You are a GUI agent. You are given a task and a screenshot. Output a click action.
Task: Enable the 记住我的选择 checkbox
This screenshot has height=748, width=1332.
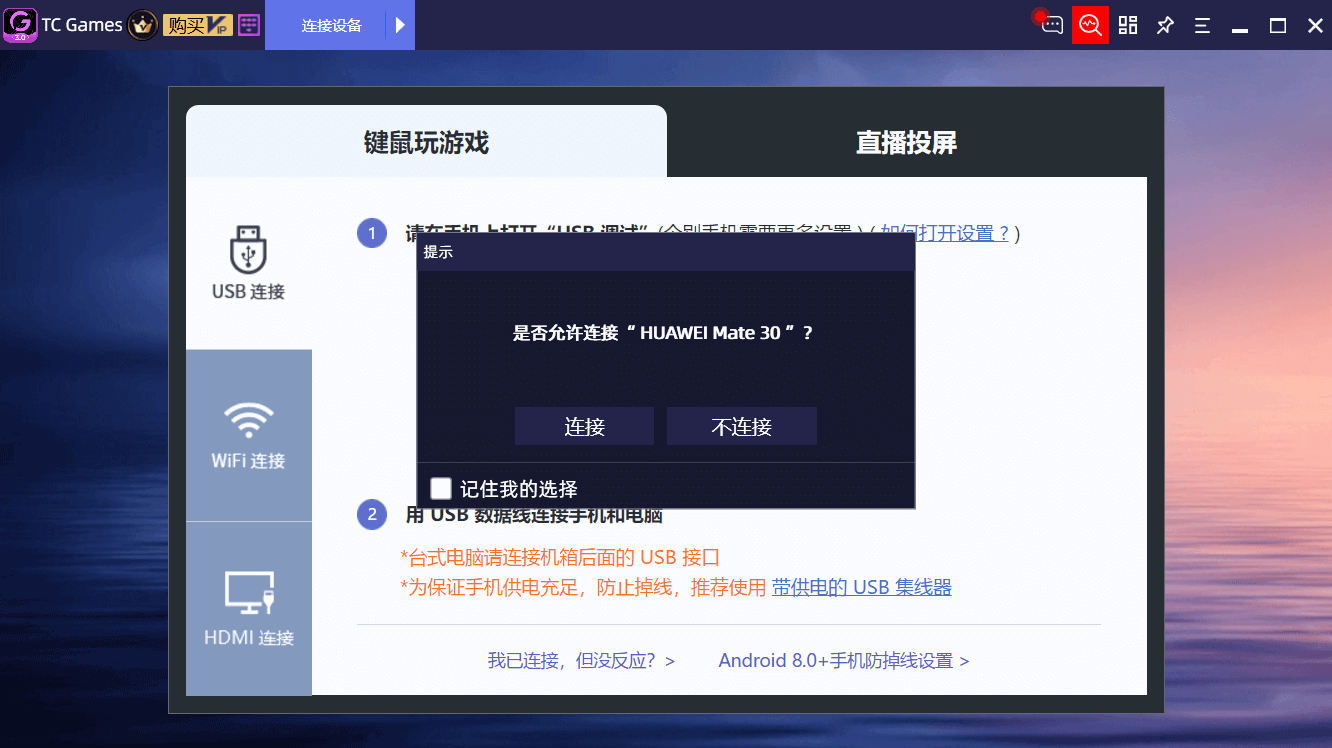click(441, 488)
